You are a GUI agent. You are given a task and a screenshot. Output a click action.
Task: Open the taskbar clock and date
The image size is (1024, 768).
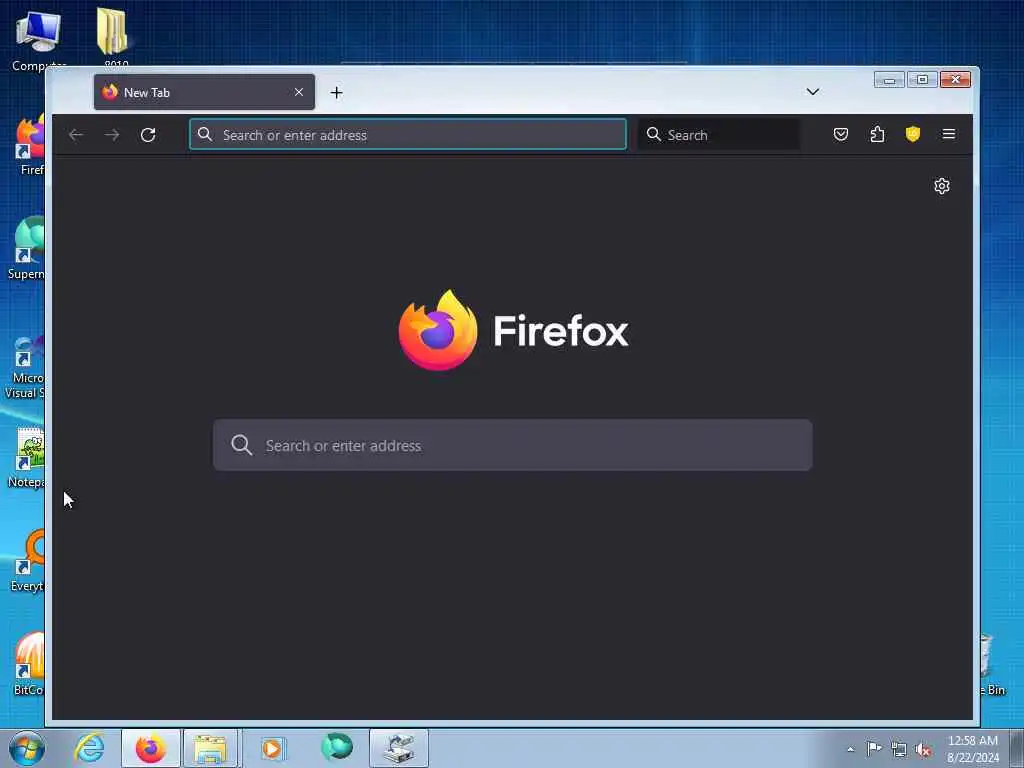pos(973,749)
